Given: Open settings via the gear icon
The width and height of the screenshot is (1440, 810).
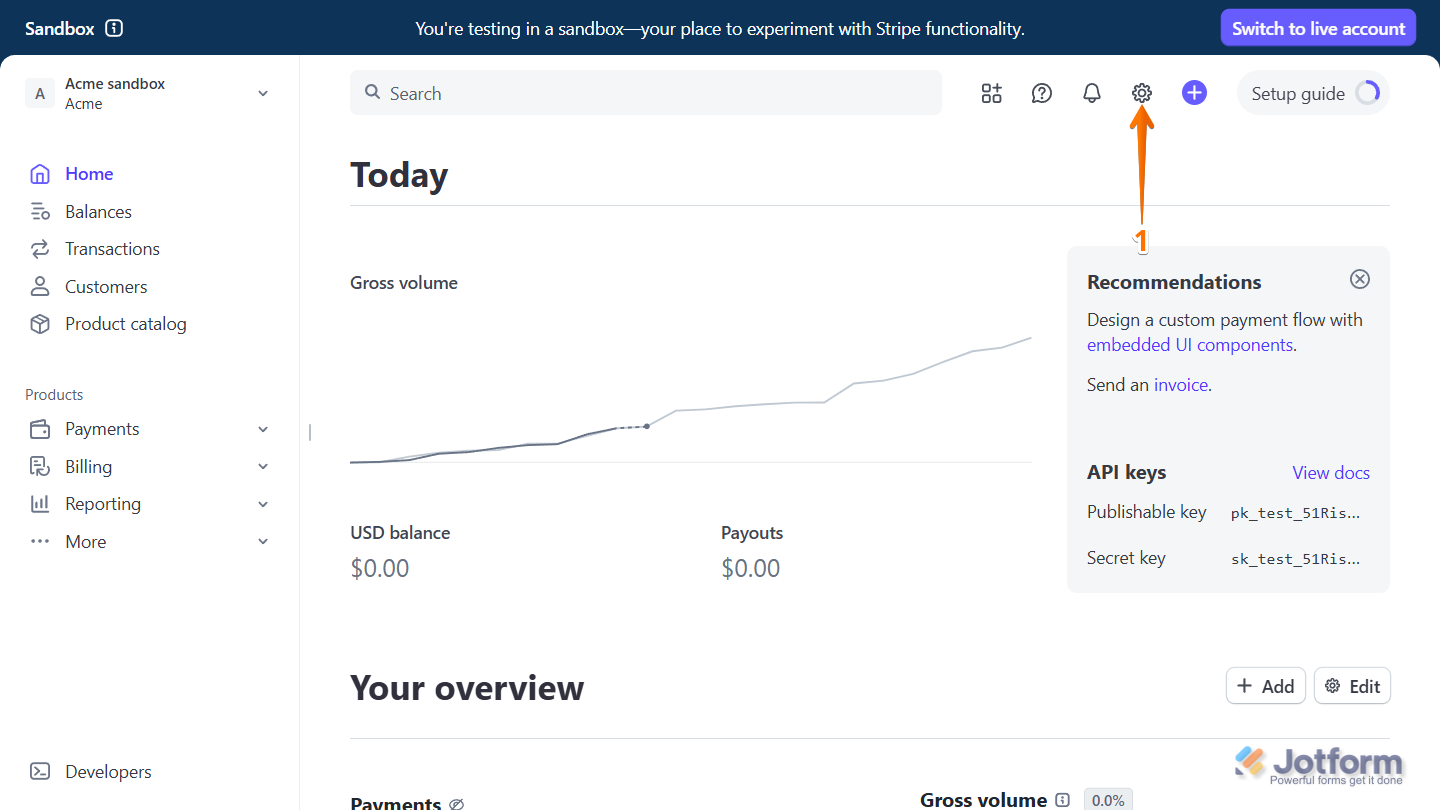Looking at the screenshot, I should tap(1141, 93).
